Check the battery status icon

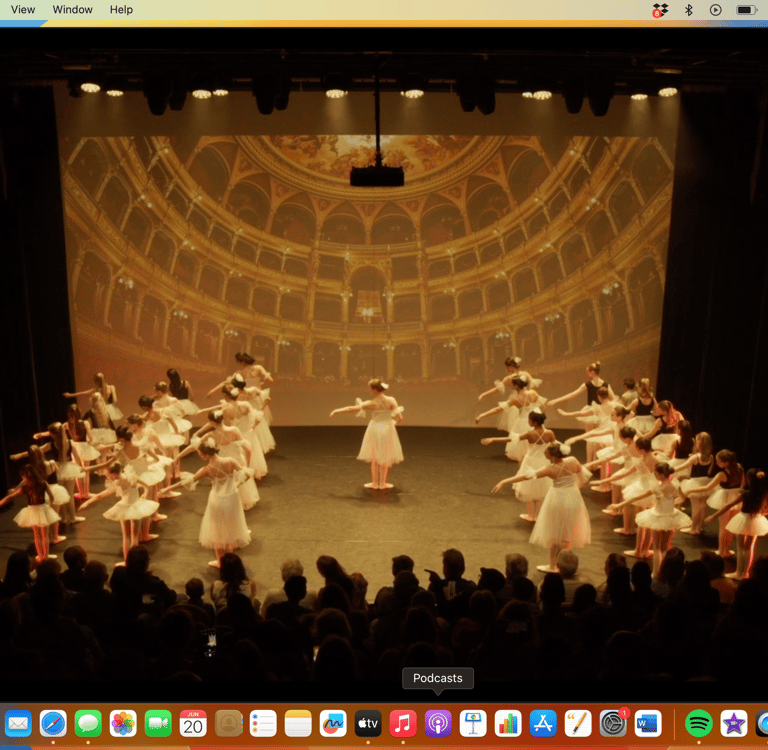click(746, 10)
